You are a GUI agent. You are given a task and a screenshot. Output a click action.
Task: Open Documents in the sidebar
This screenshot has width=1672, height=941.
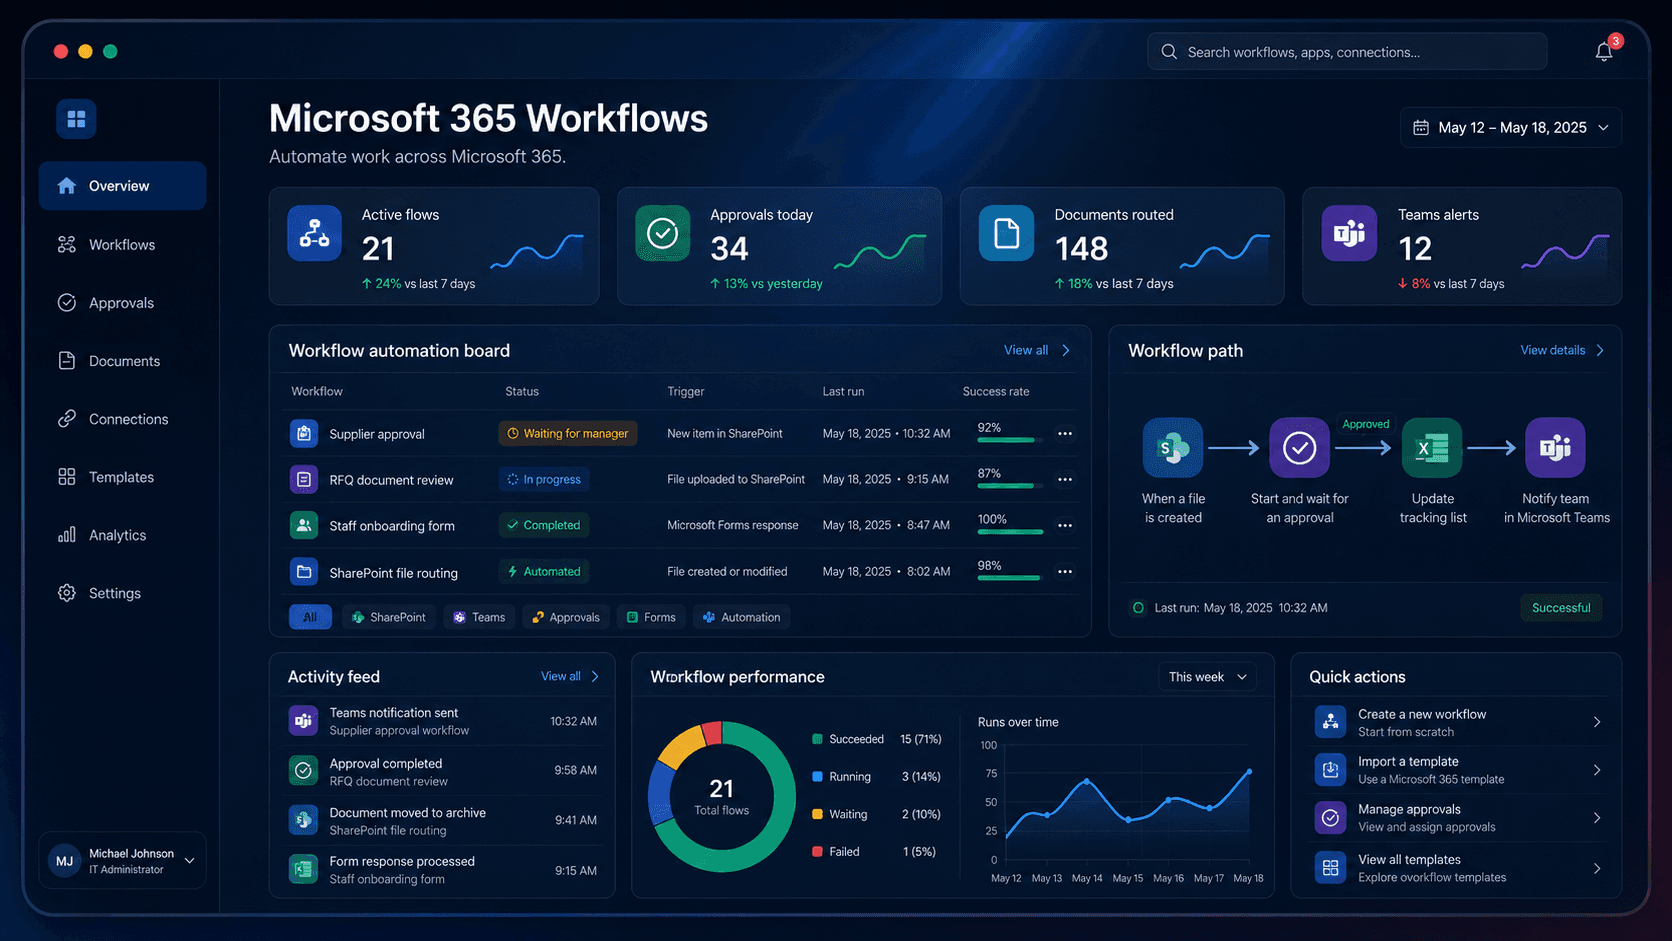click(122, 361)
